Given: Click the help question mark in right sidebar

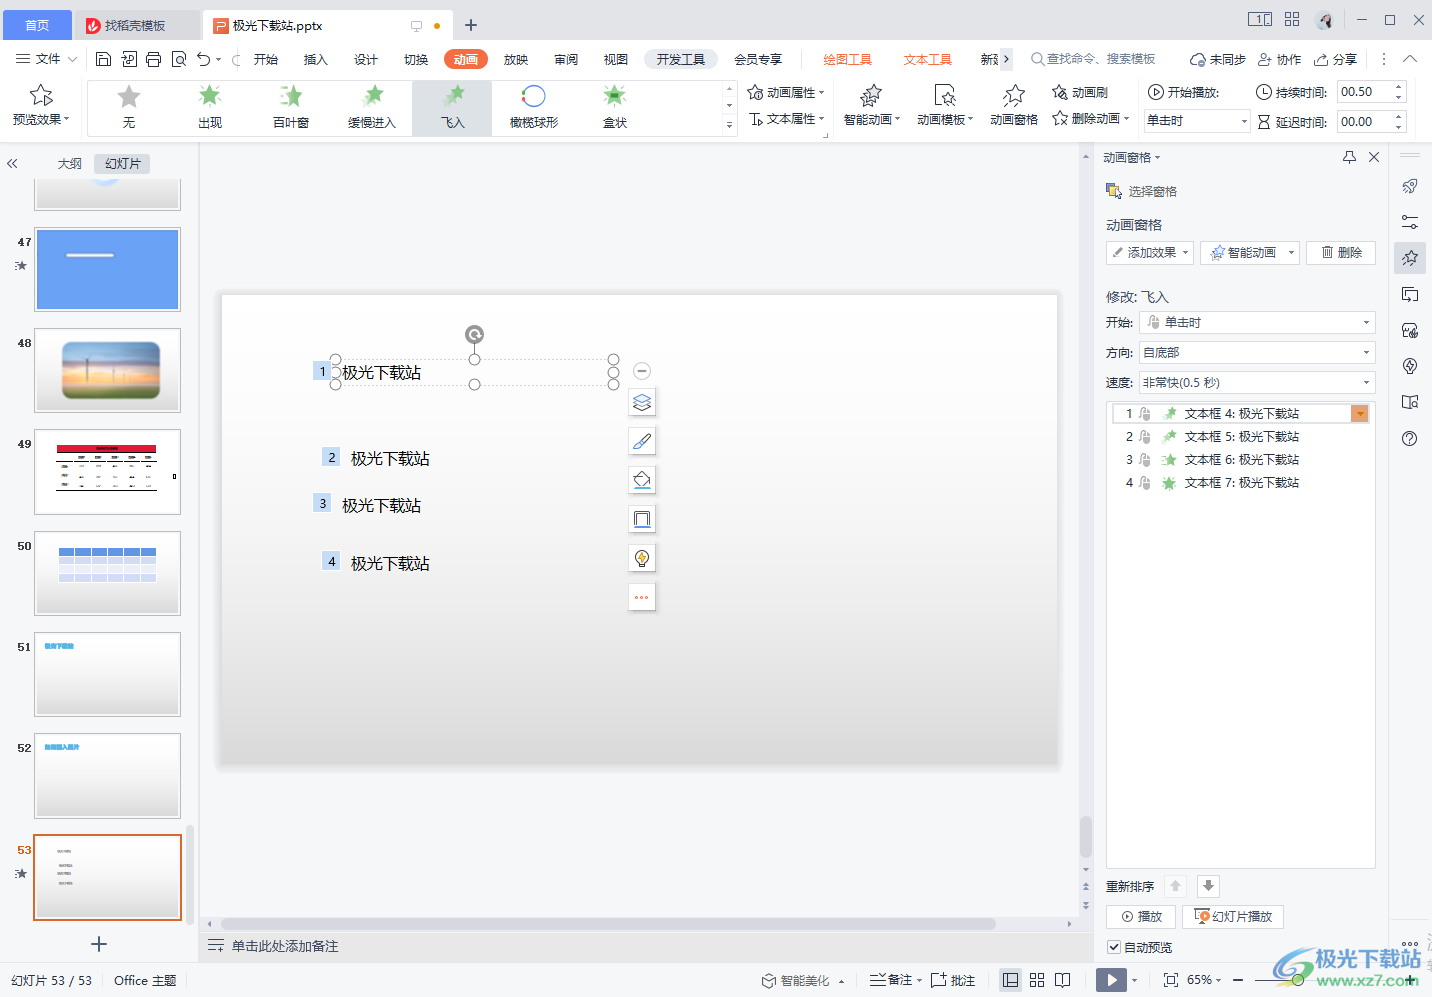Looking at the screenshot, I should pyautogui.click(x=1410, y=438).
